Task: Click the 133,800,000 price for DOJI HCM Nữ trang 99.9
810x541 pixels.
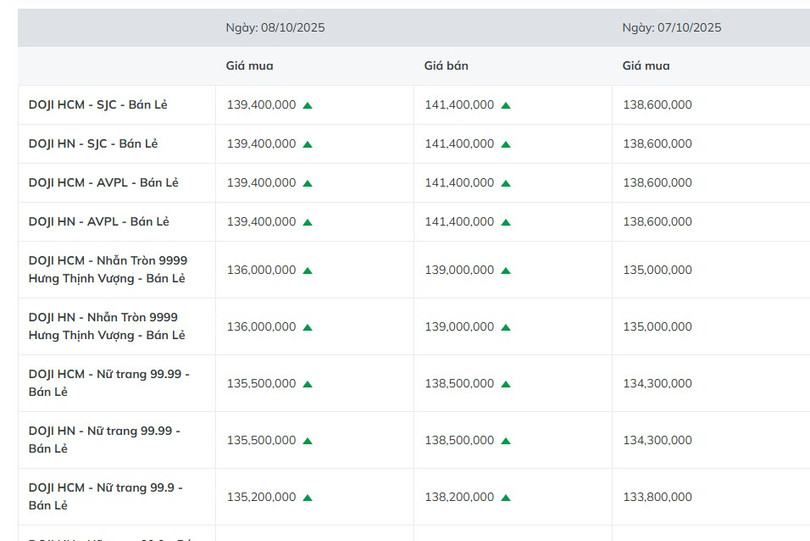Action: point(657,498)
